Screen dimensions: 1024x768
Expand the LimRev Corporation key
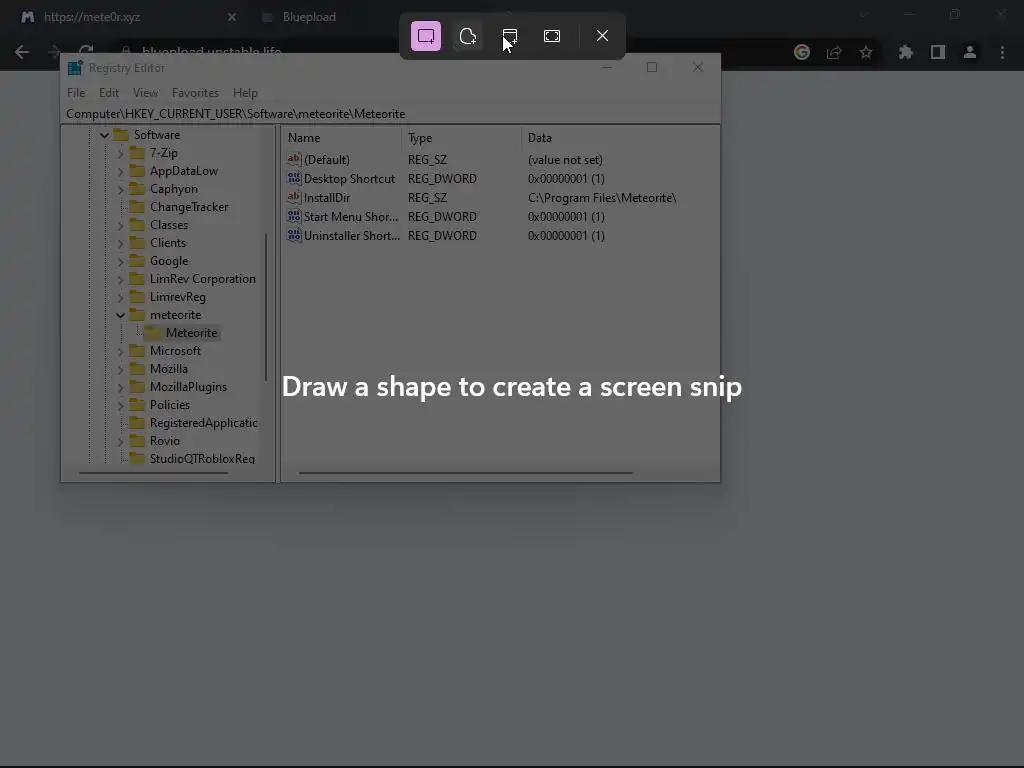[120, 280]
